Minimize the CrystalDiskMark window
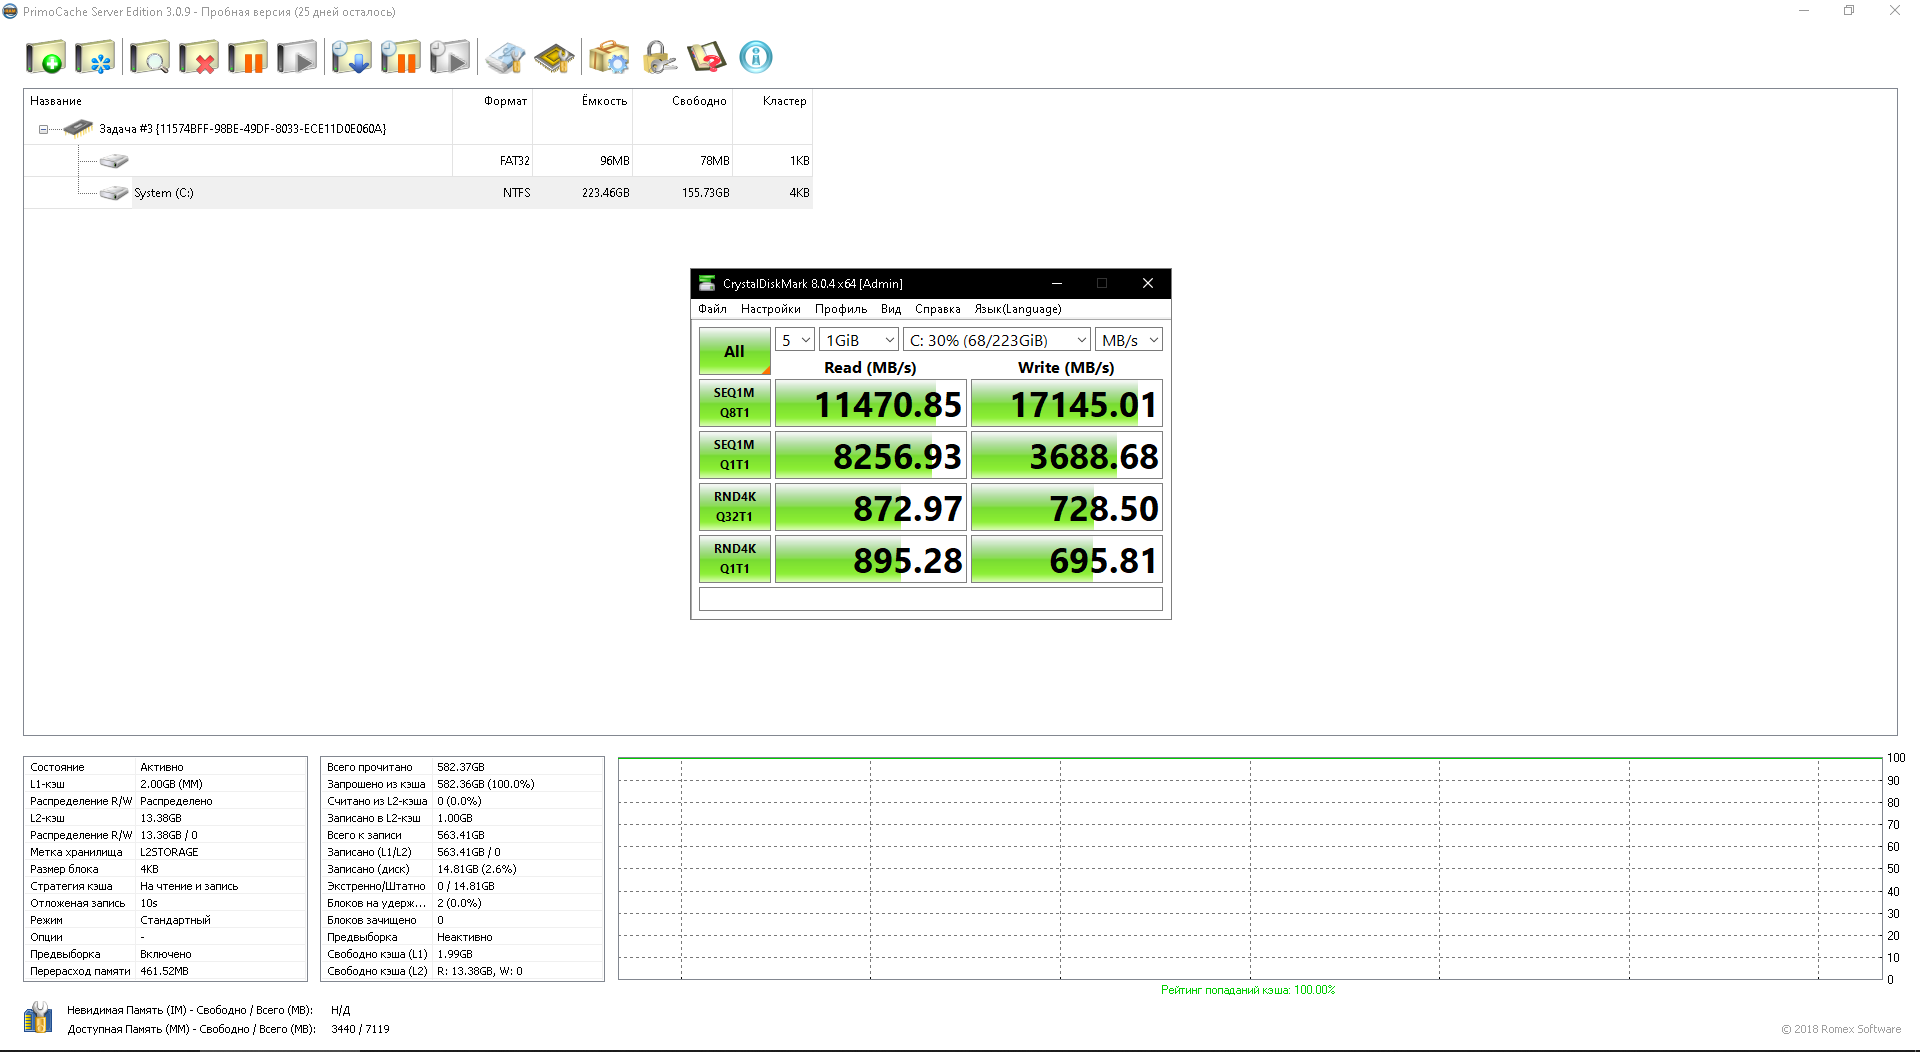This screenshot has height=1052, width=1920. pyautogui.click(x=1056, y=283)
